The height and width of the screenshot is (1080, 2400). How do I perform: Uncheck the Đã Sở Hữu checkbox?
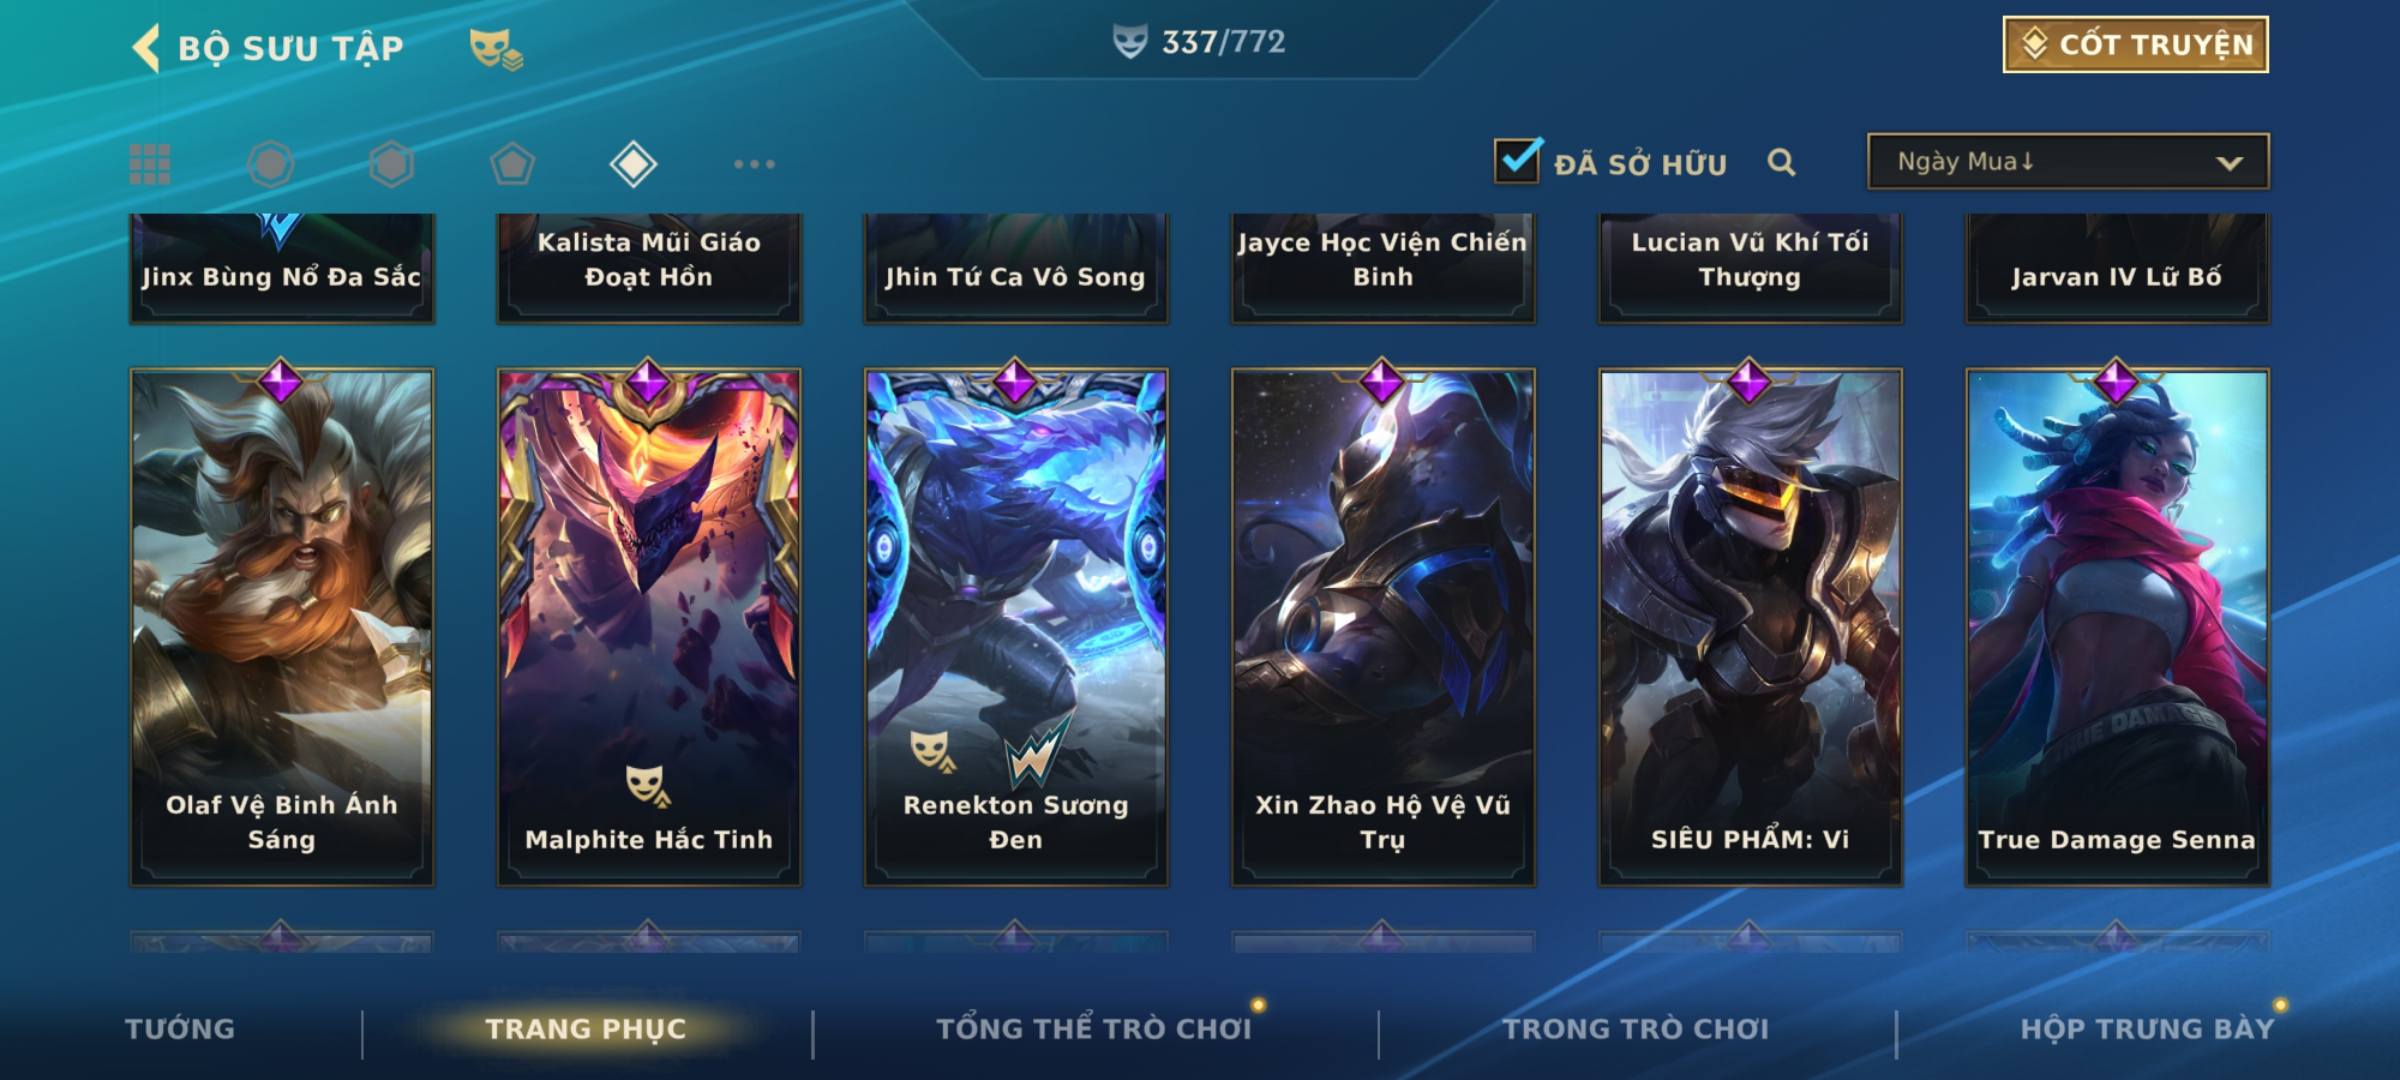(1517, 160)
